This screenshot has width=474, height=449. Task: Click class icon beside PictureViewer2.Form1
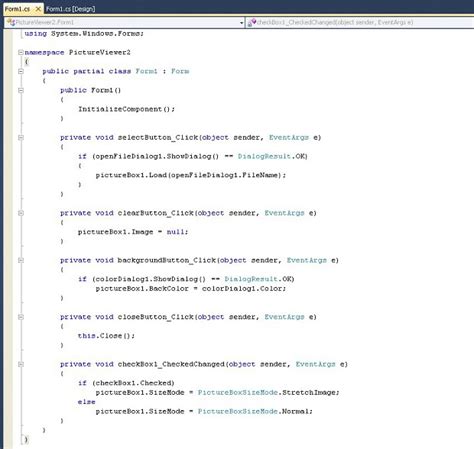click(11, 22)
